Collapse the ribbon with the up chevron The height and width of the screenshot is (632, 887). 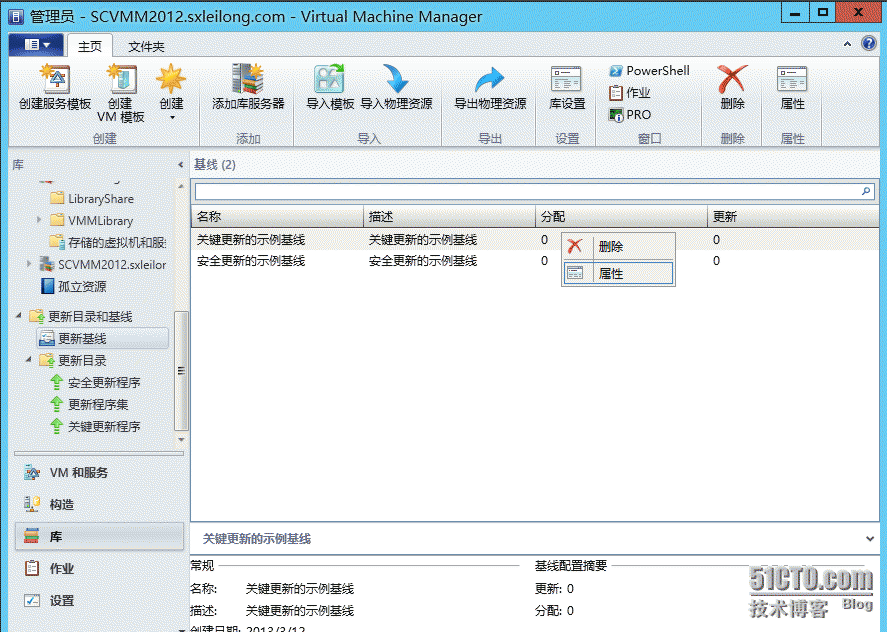point(847,44)
